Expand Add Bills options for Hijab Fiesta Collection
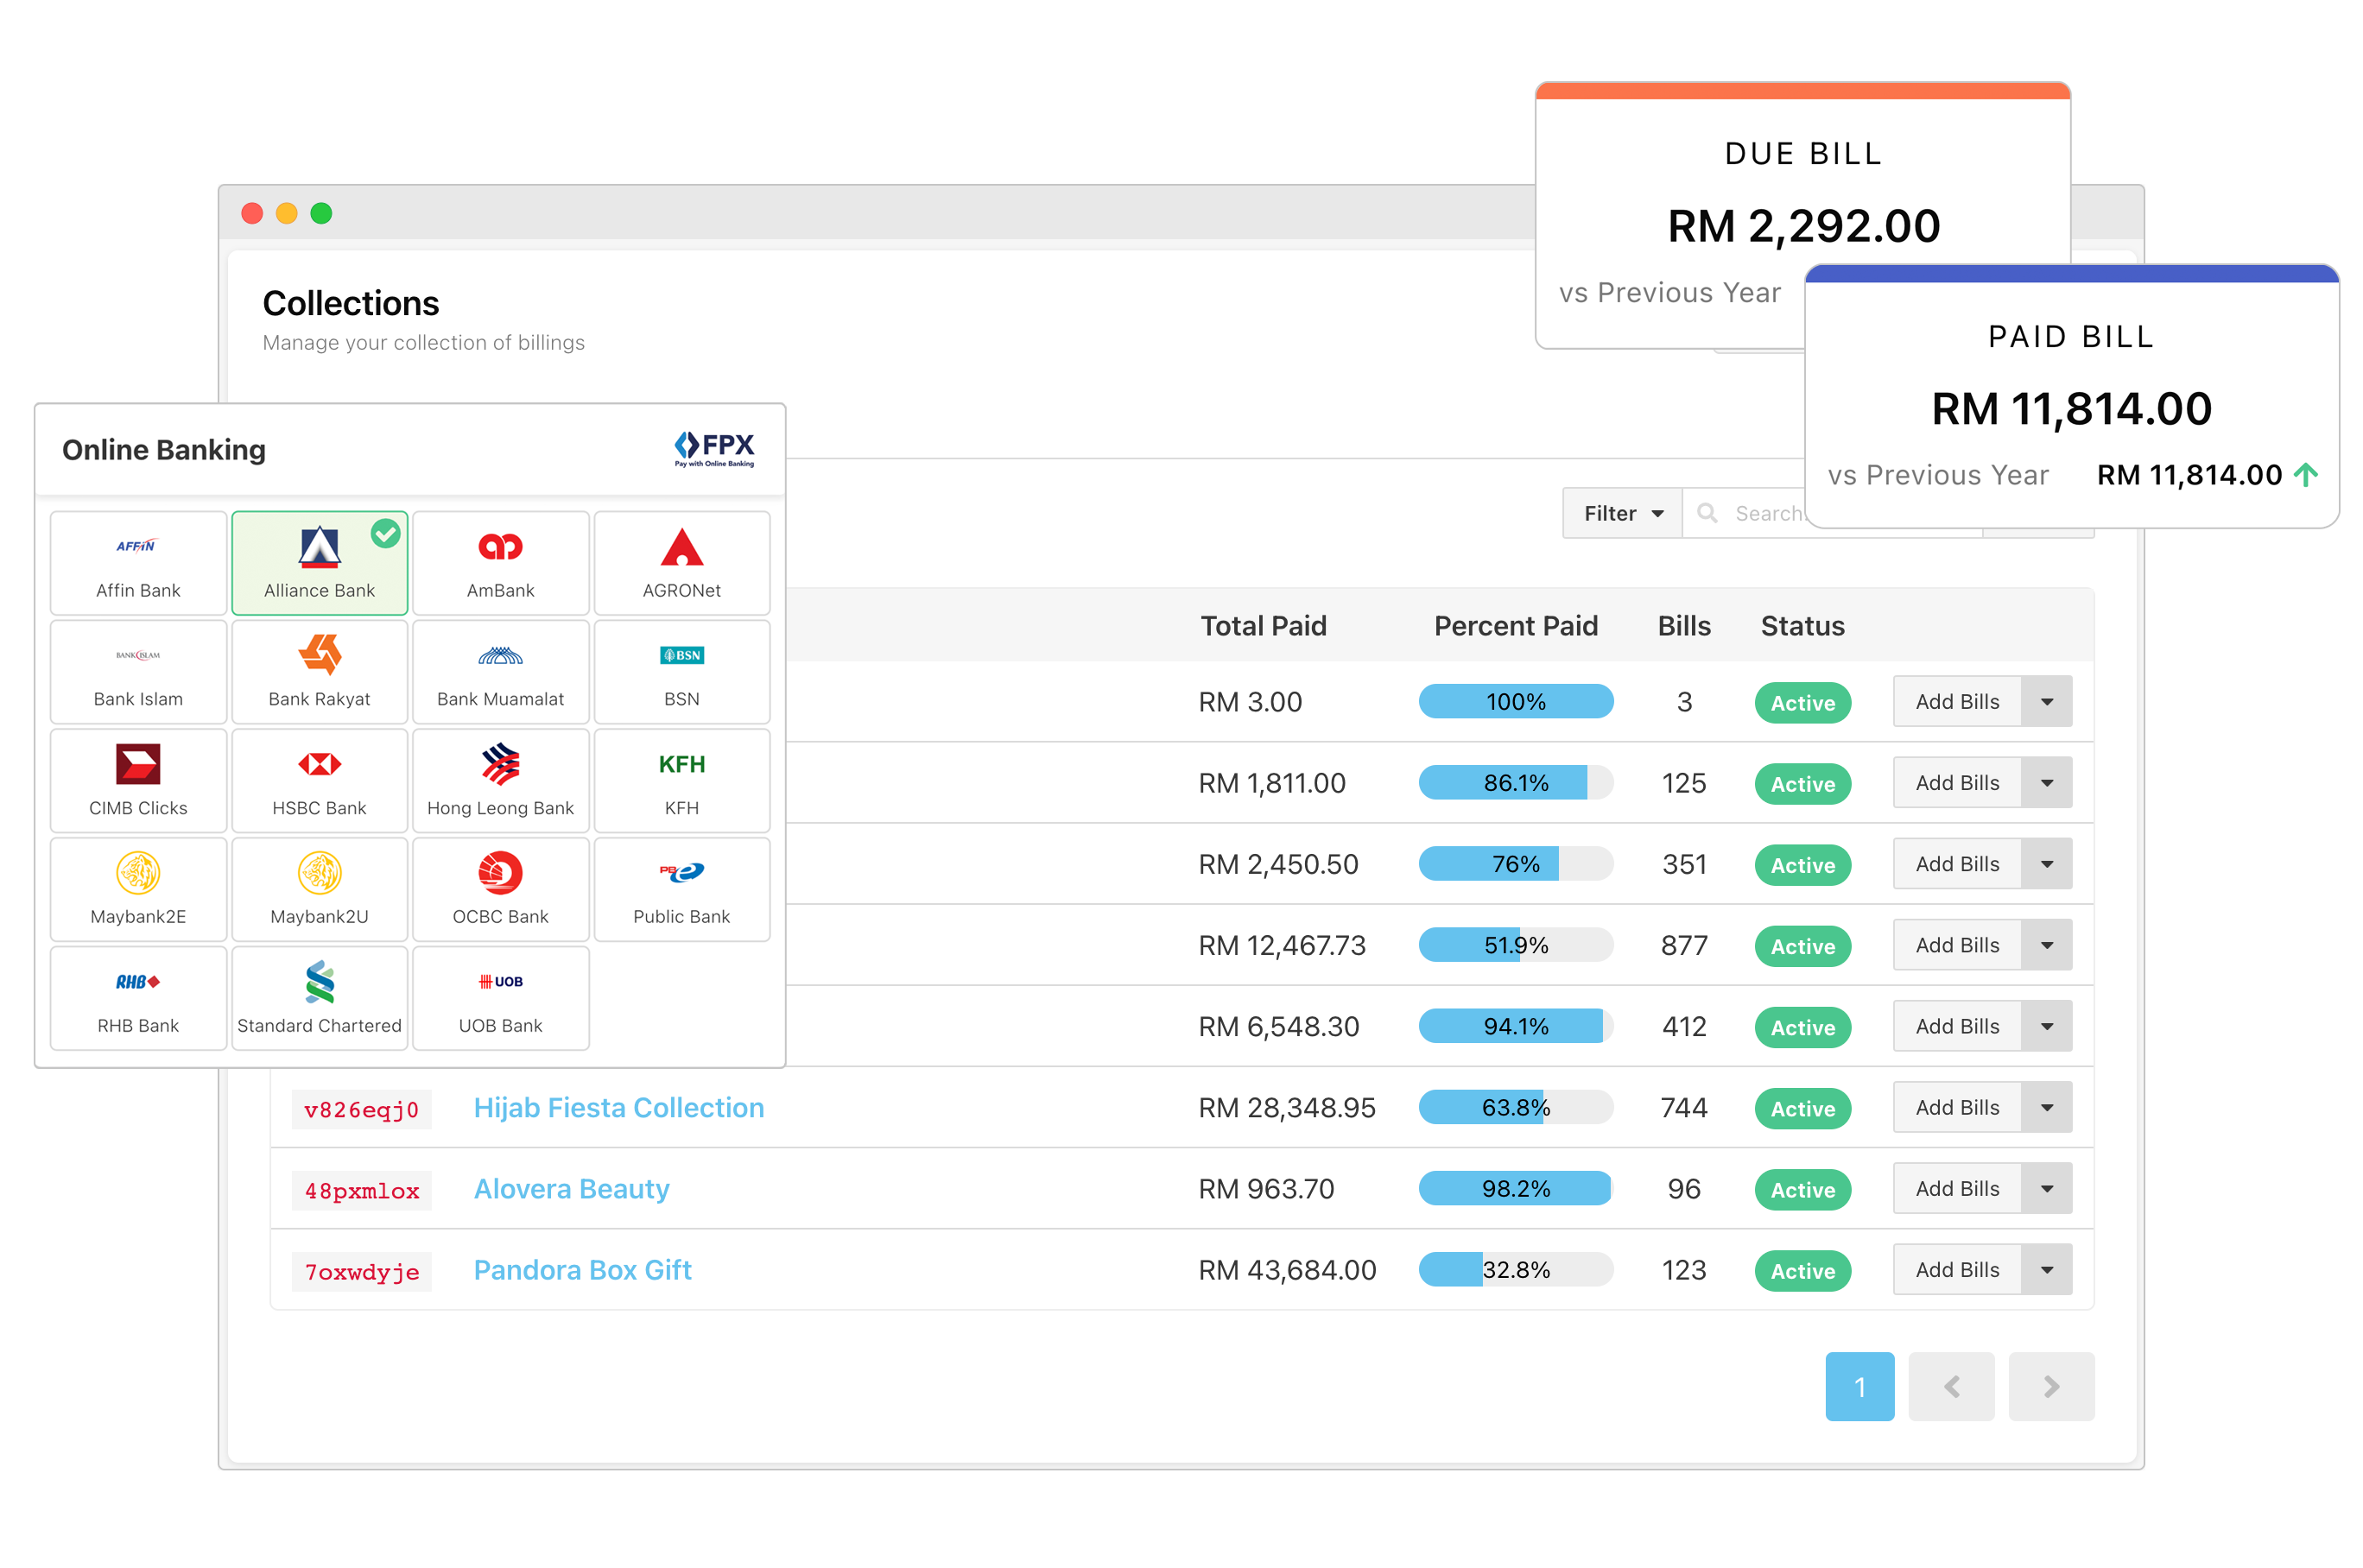Viewport: 2363px width, 1568px height. 2047,1107
